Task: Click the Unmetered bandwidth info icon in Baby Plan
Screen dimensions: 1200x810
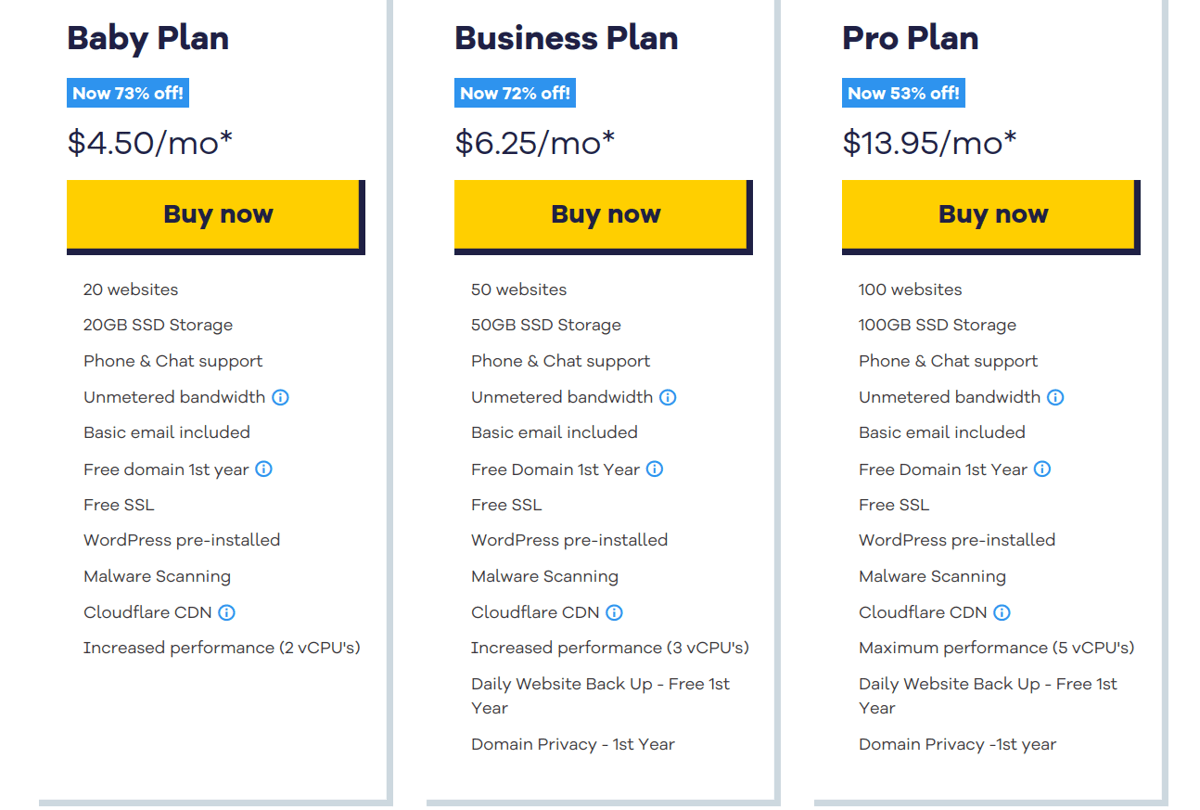Action: point(280,397)
